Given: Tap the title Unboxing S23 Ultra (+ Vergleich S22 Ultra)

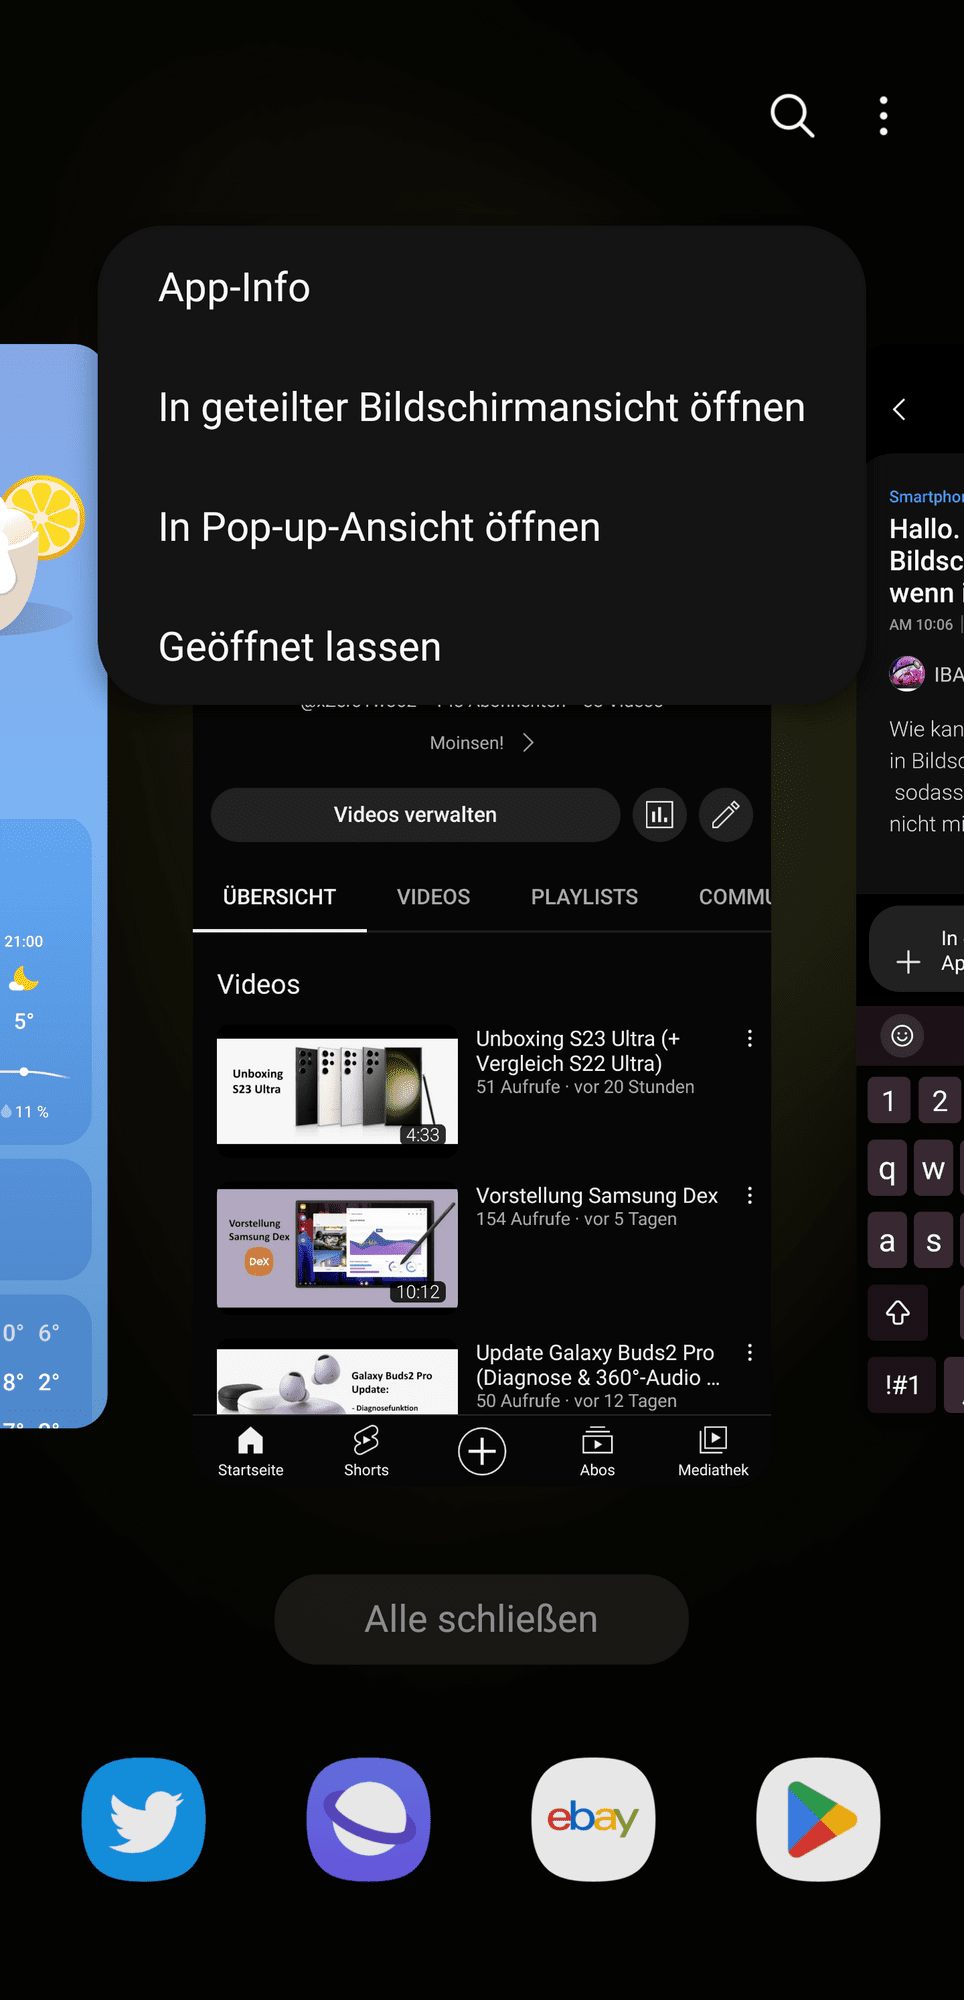Looking at the screenshot, I should (x=578, y=1051).
